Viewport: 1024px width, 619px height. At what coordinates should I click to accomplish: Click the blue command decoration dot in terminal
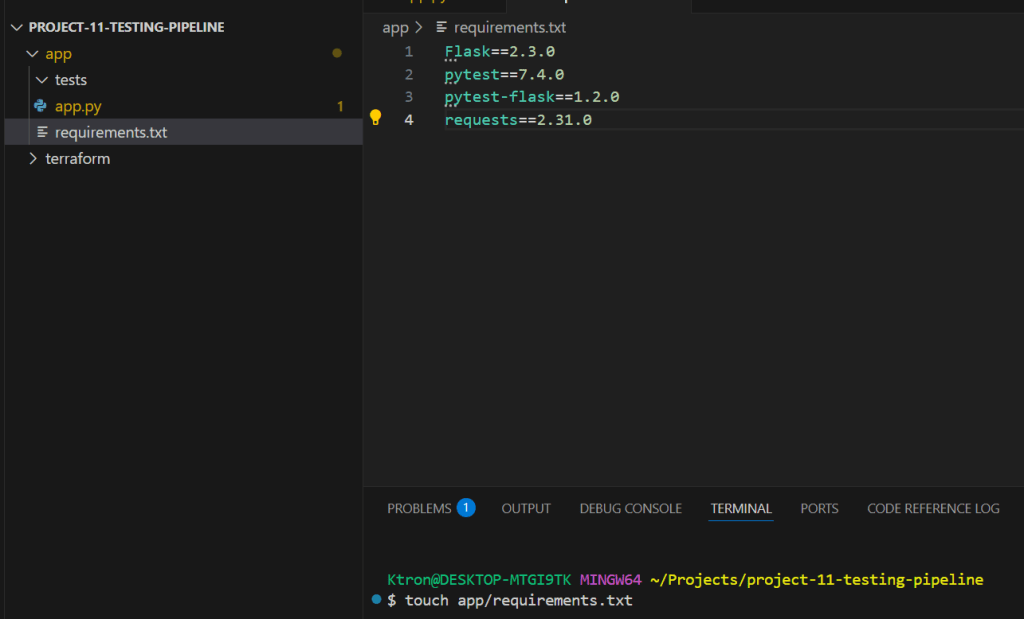tap(376, 599)
